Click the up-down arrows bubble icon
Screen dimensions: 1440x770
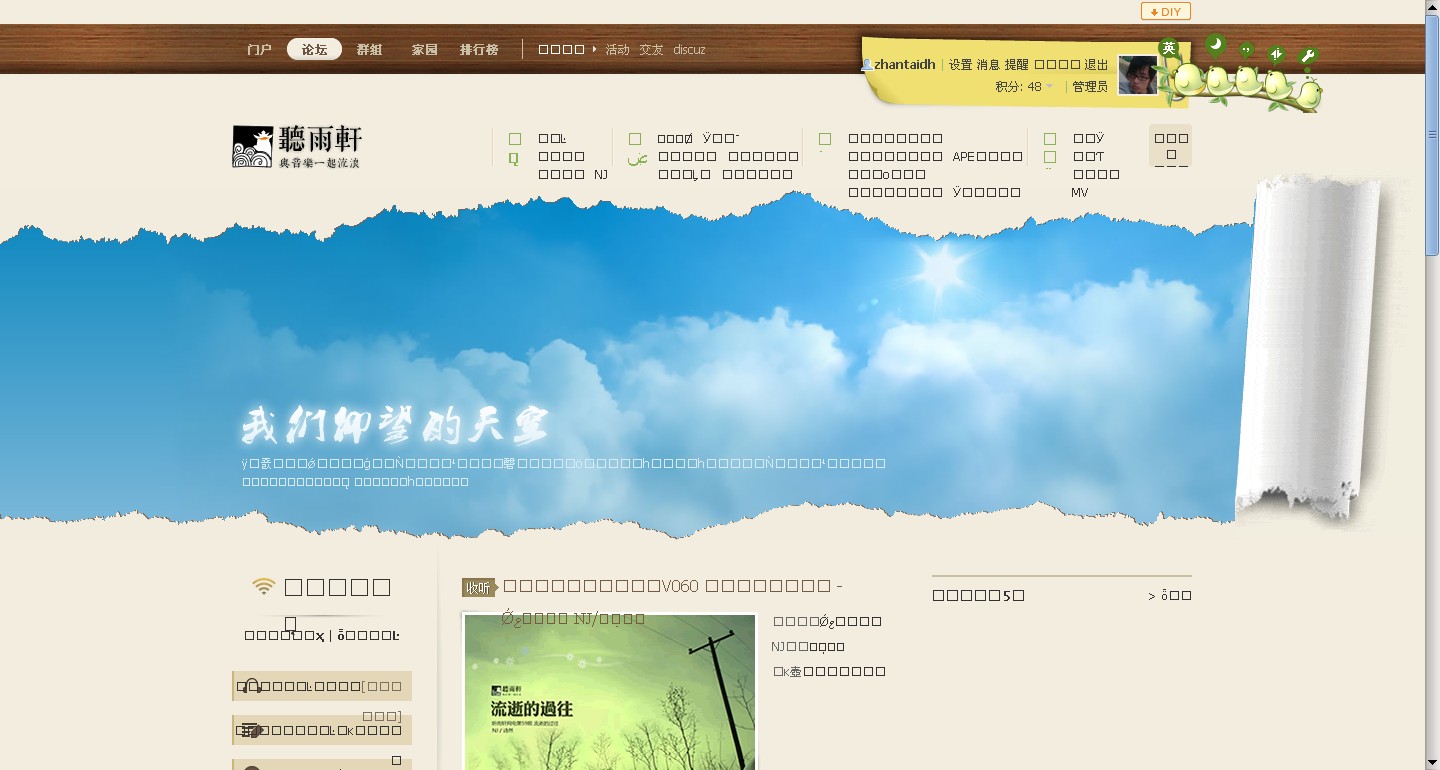(x=1276, y=54)
